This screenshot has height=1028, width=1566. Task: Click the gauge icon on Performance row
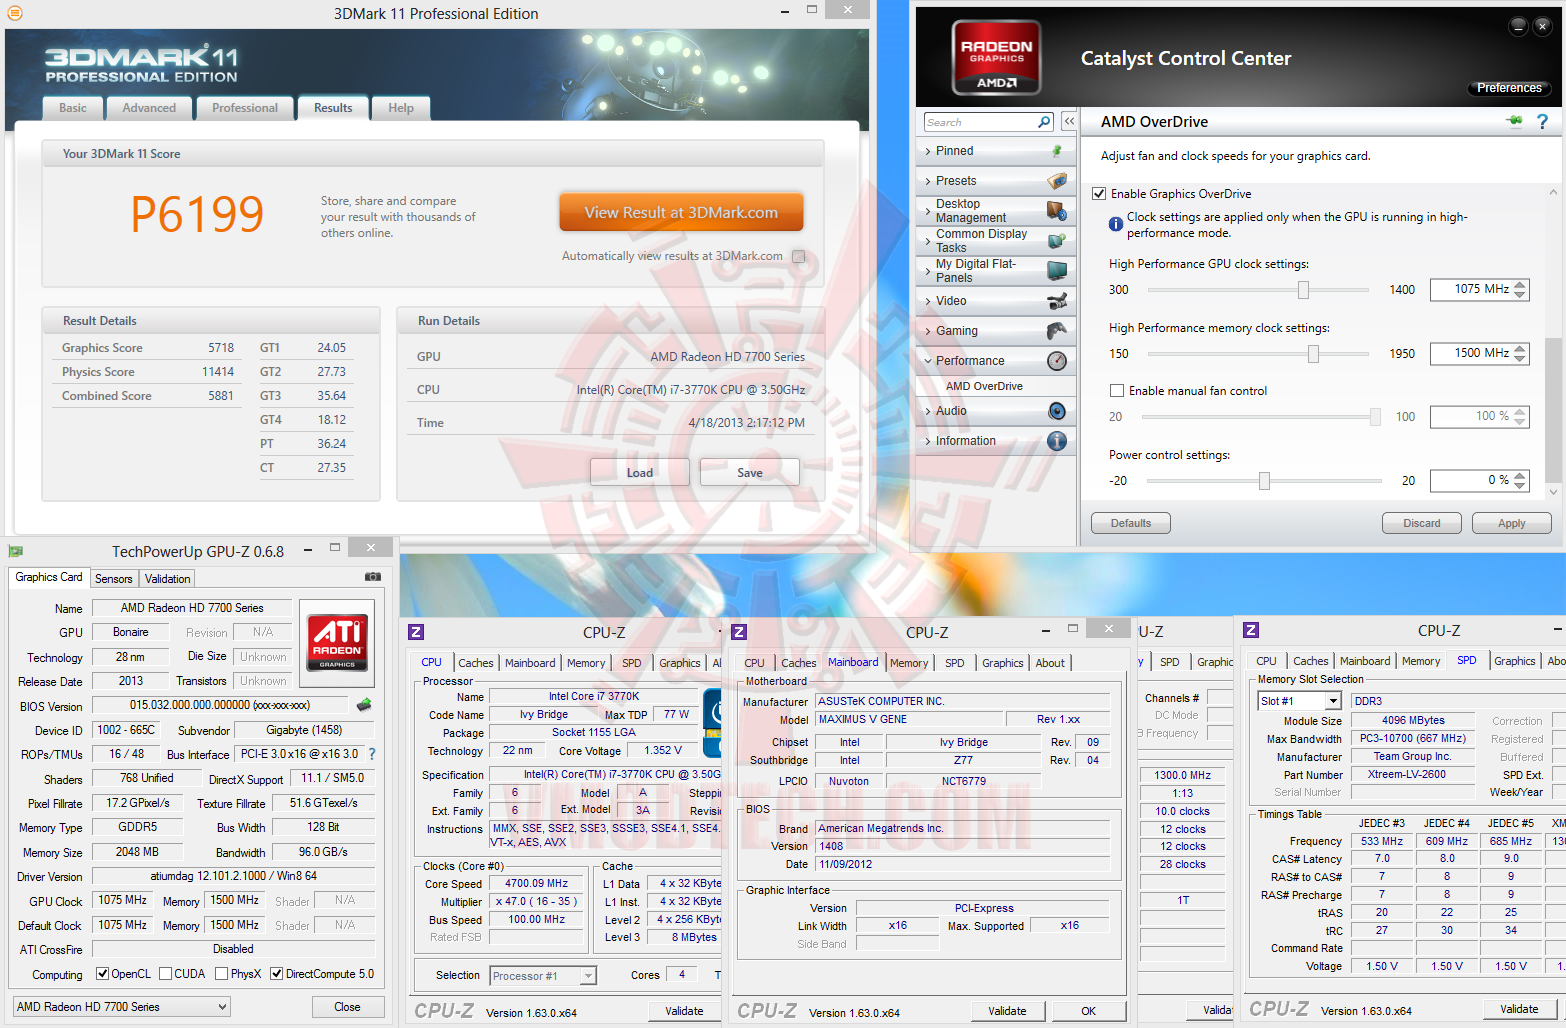[1057, 361]
